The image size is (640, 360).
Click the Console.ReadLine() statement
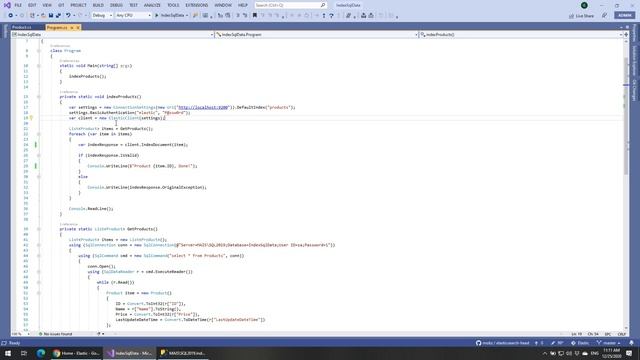[91, 209]
